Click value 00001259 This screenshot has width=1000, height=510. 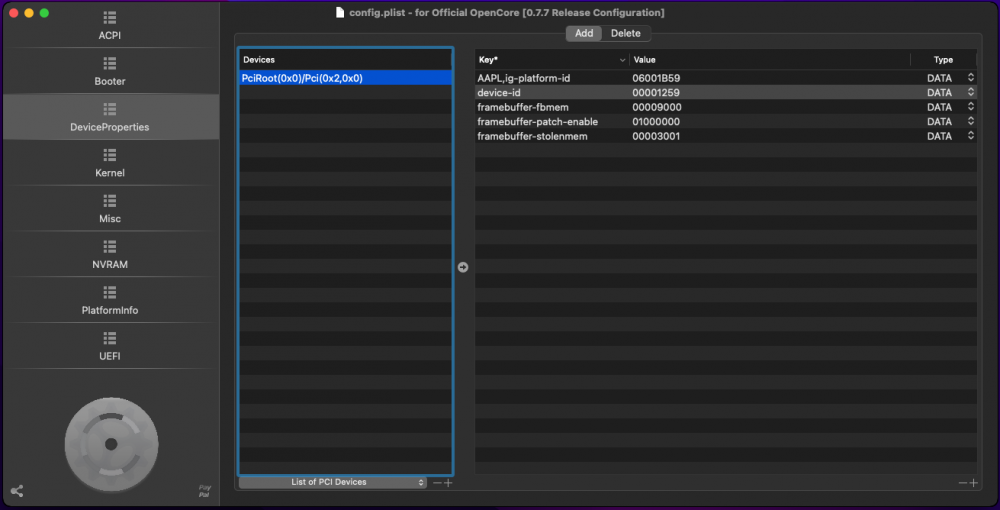[656, 92]
